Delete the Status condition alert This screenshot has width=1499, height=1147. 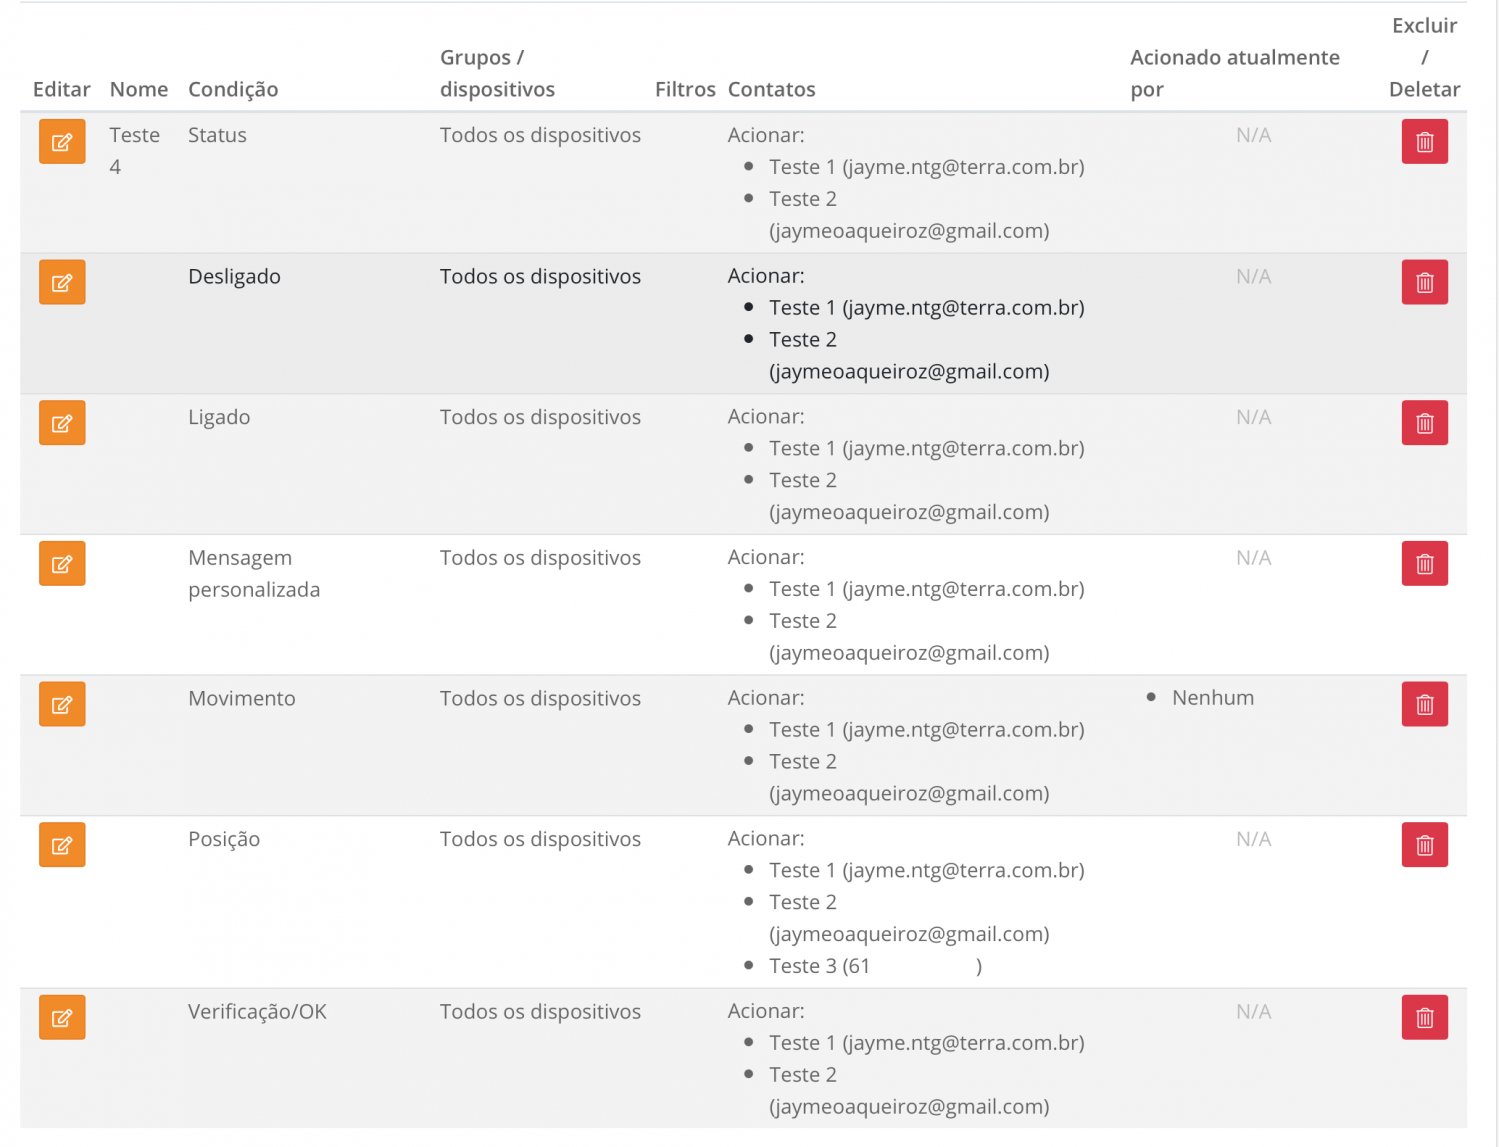click(1424, 142)
